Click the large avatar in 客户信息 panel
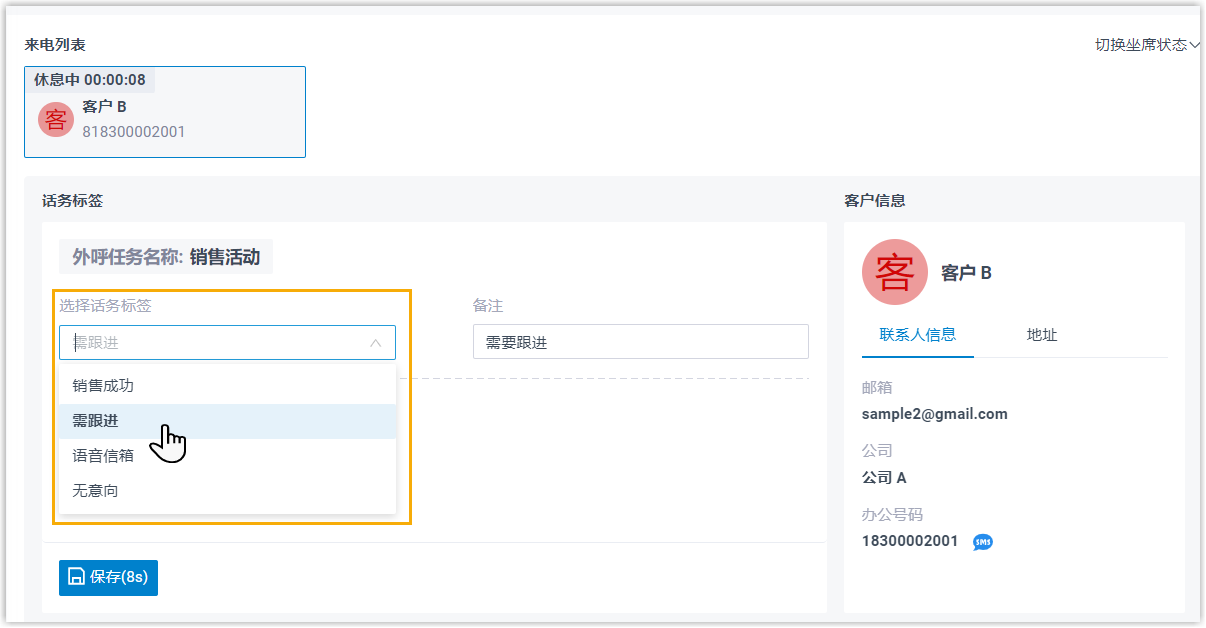The image size is (1206, 628). pyautogui.click(x=894, y=272)
